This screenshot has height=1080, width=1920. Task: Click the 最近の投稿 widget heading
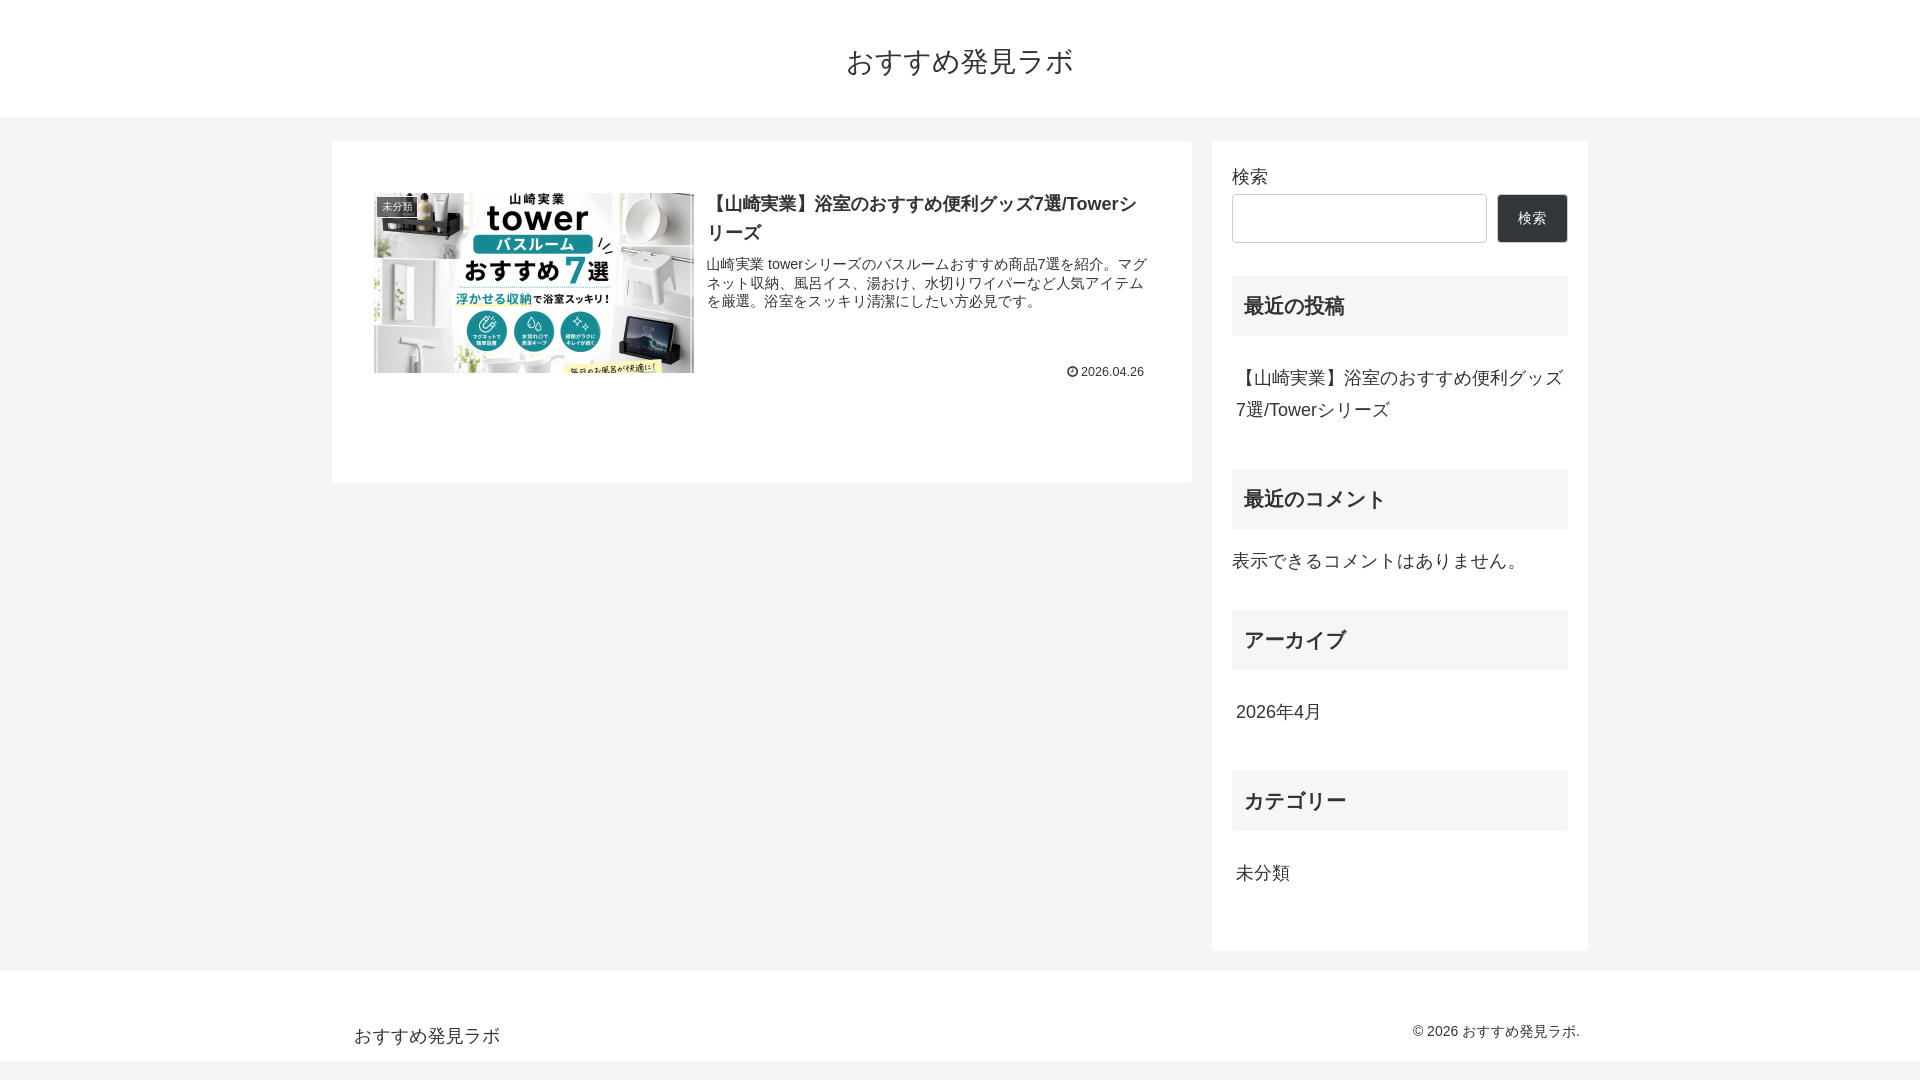click(x=1400, y=306)
